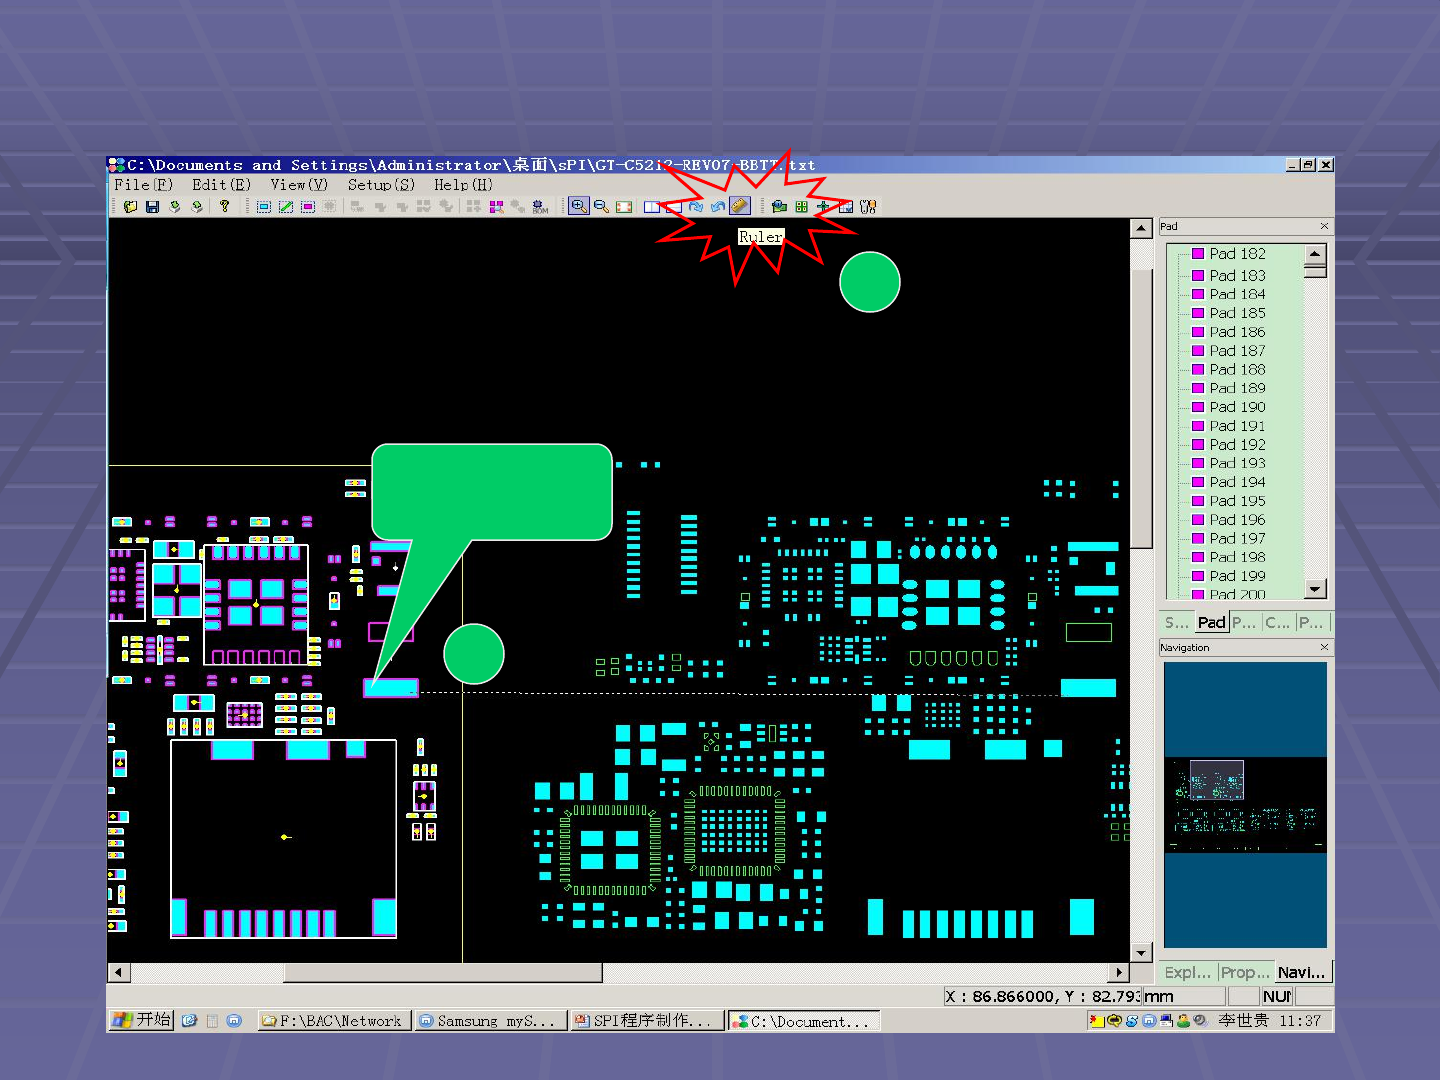The width and height of the screenshot is (1440, 1080).
Task: Open the BOM toolbar icon
Action: (x=540, y=207)
